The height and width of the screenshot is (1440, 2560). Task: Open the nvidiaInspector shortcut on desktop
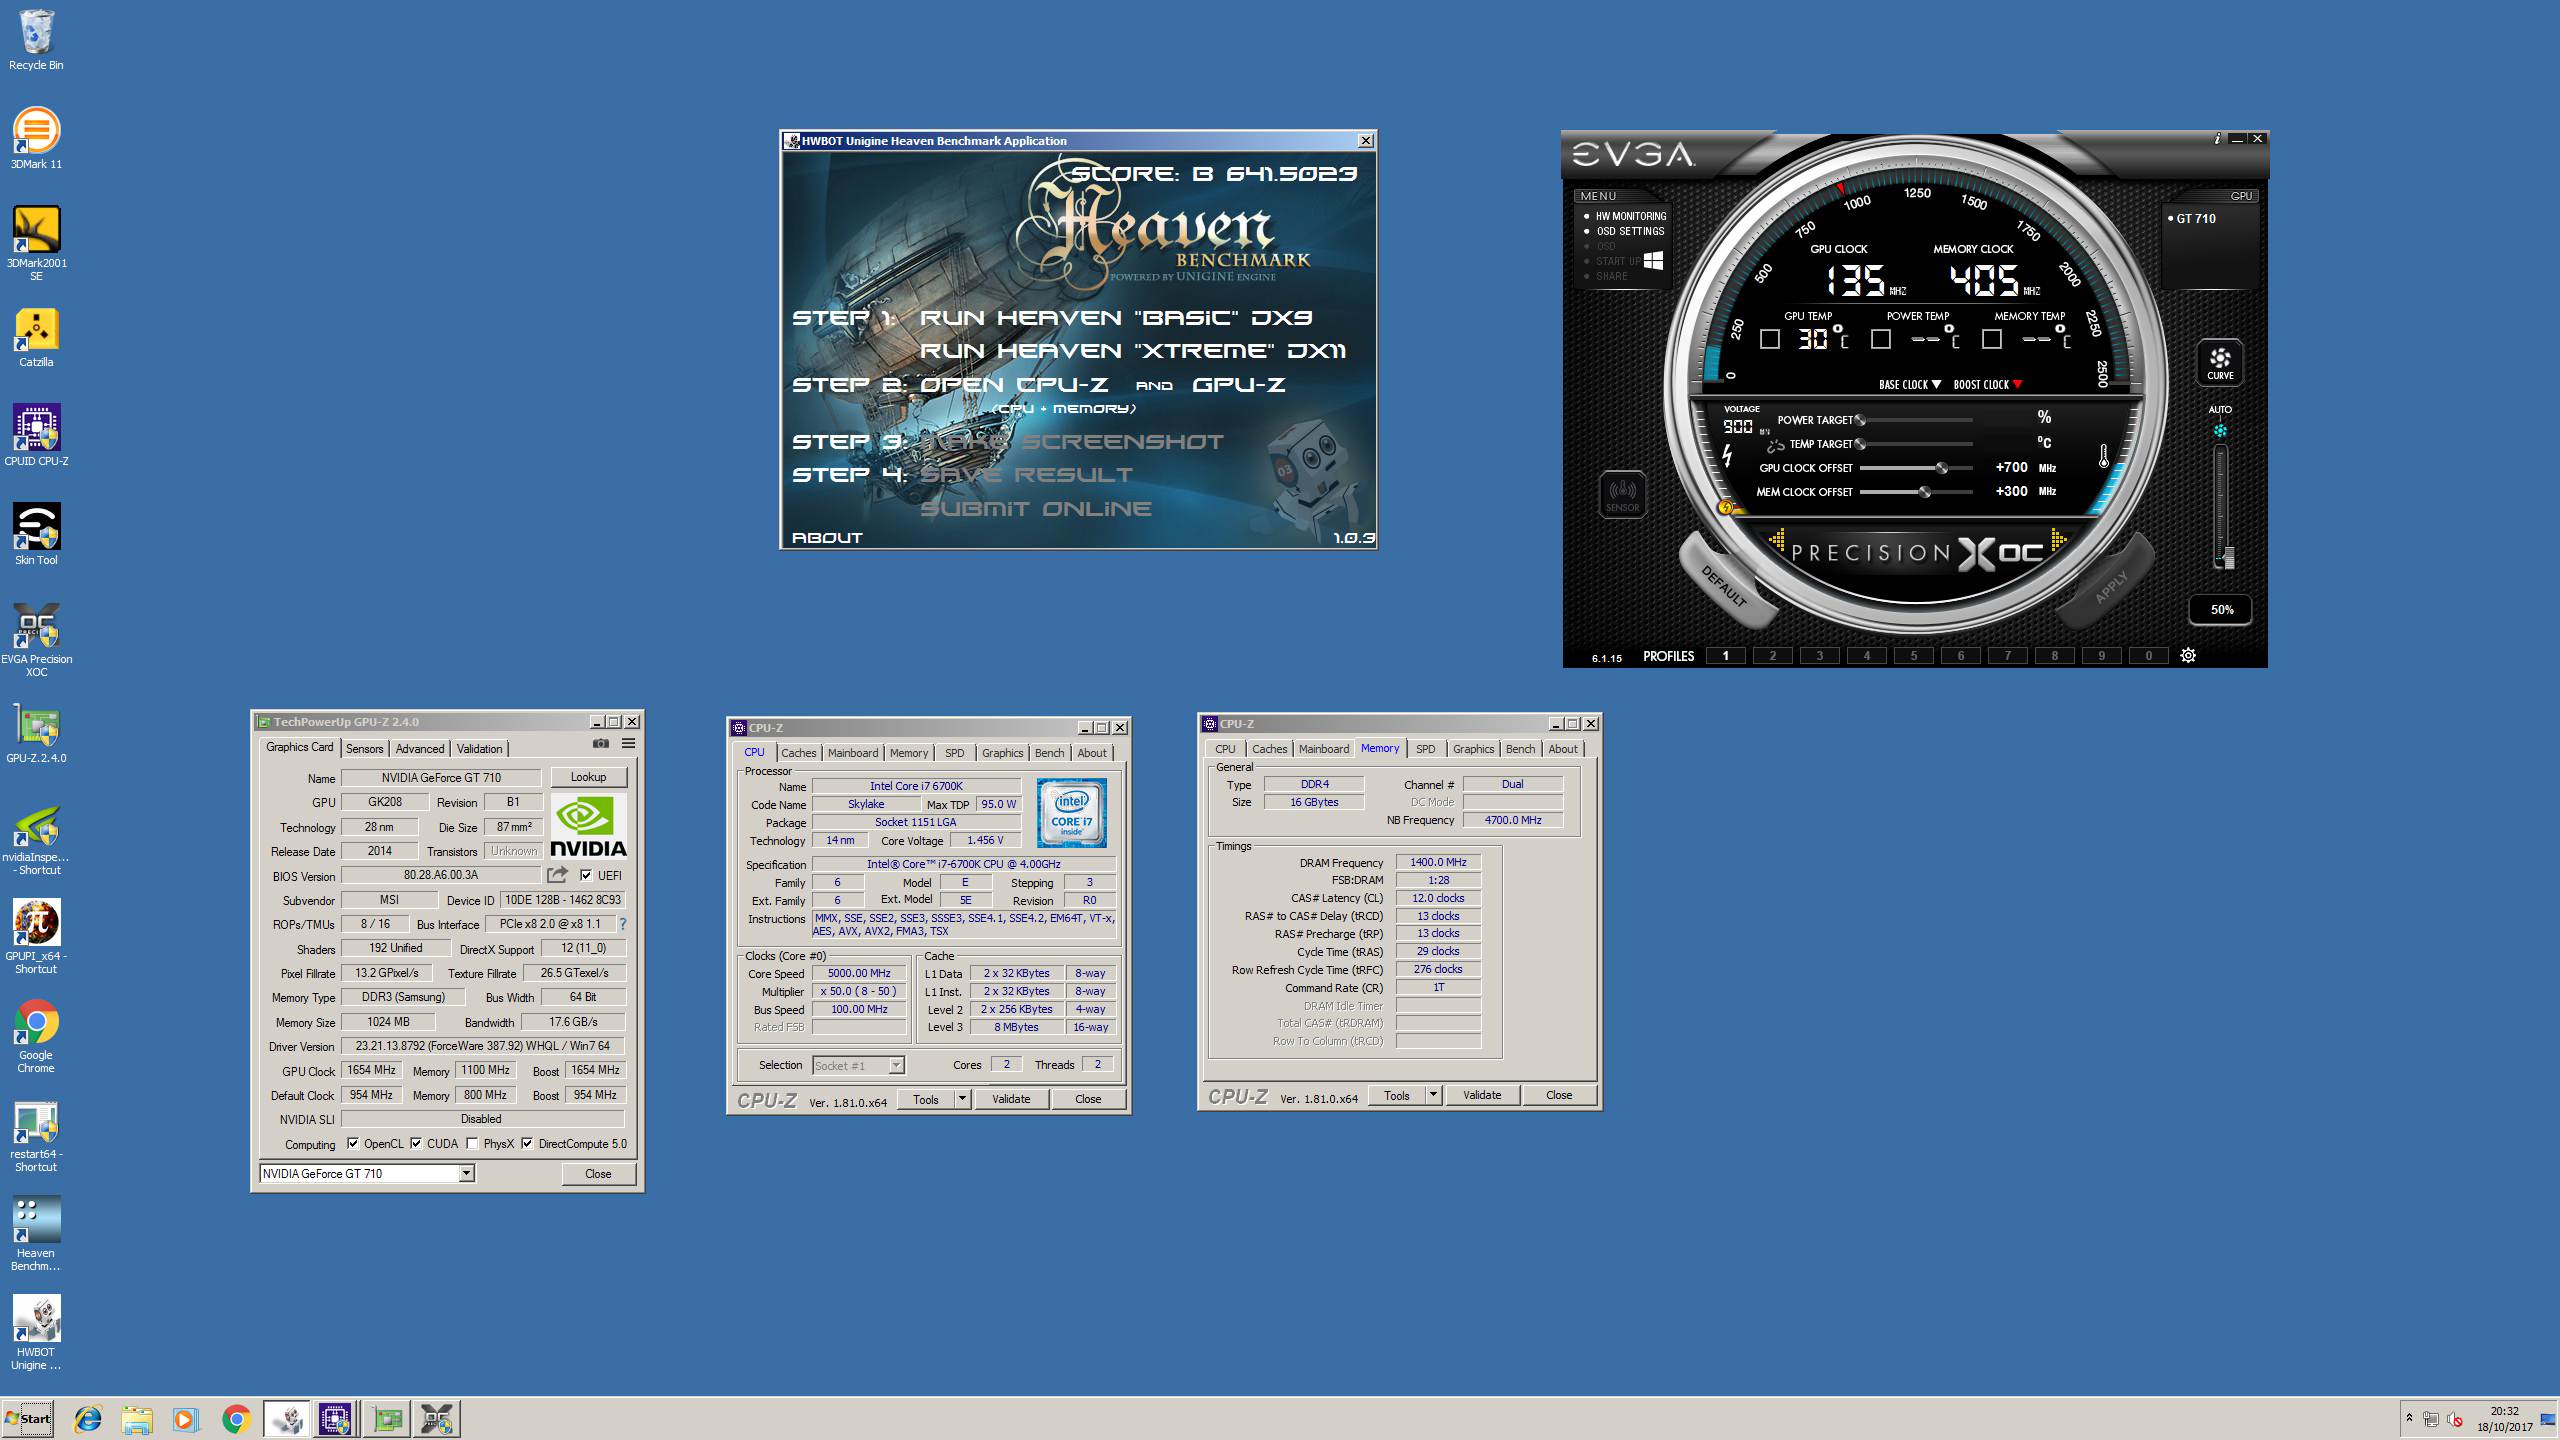tap(36, 840)
